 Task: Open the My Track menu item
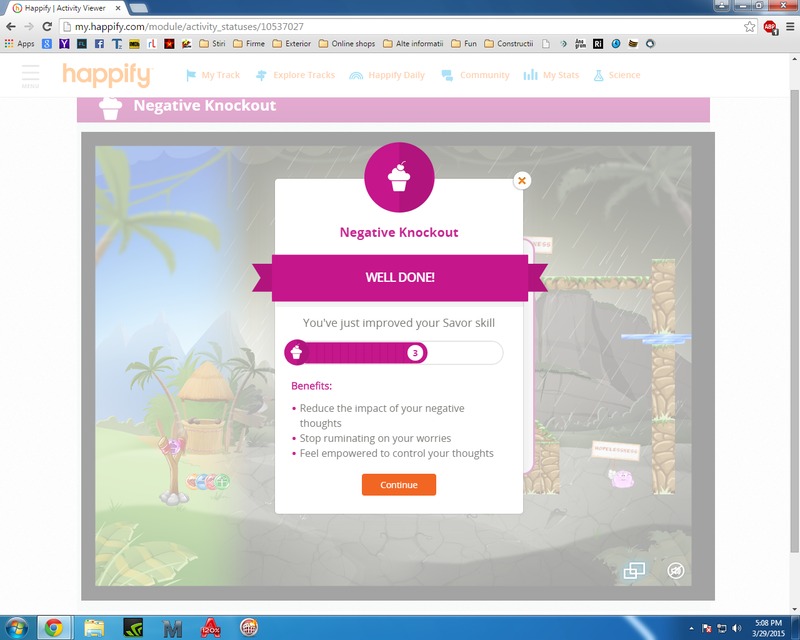tap(213, 75)
